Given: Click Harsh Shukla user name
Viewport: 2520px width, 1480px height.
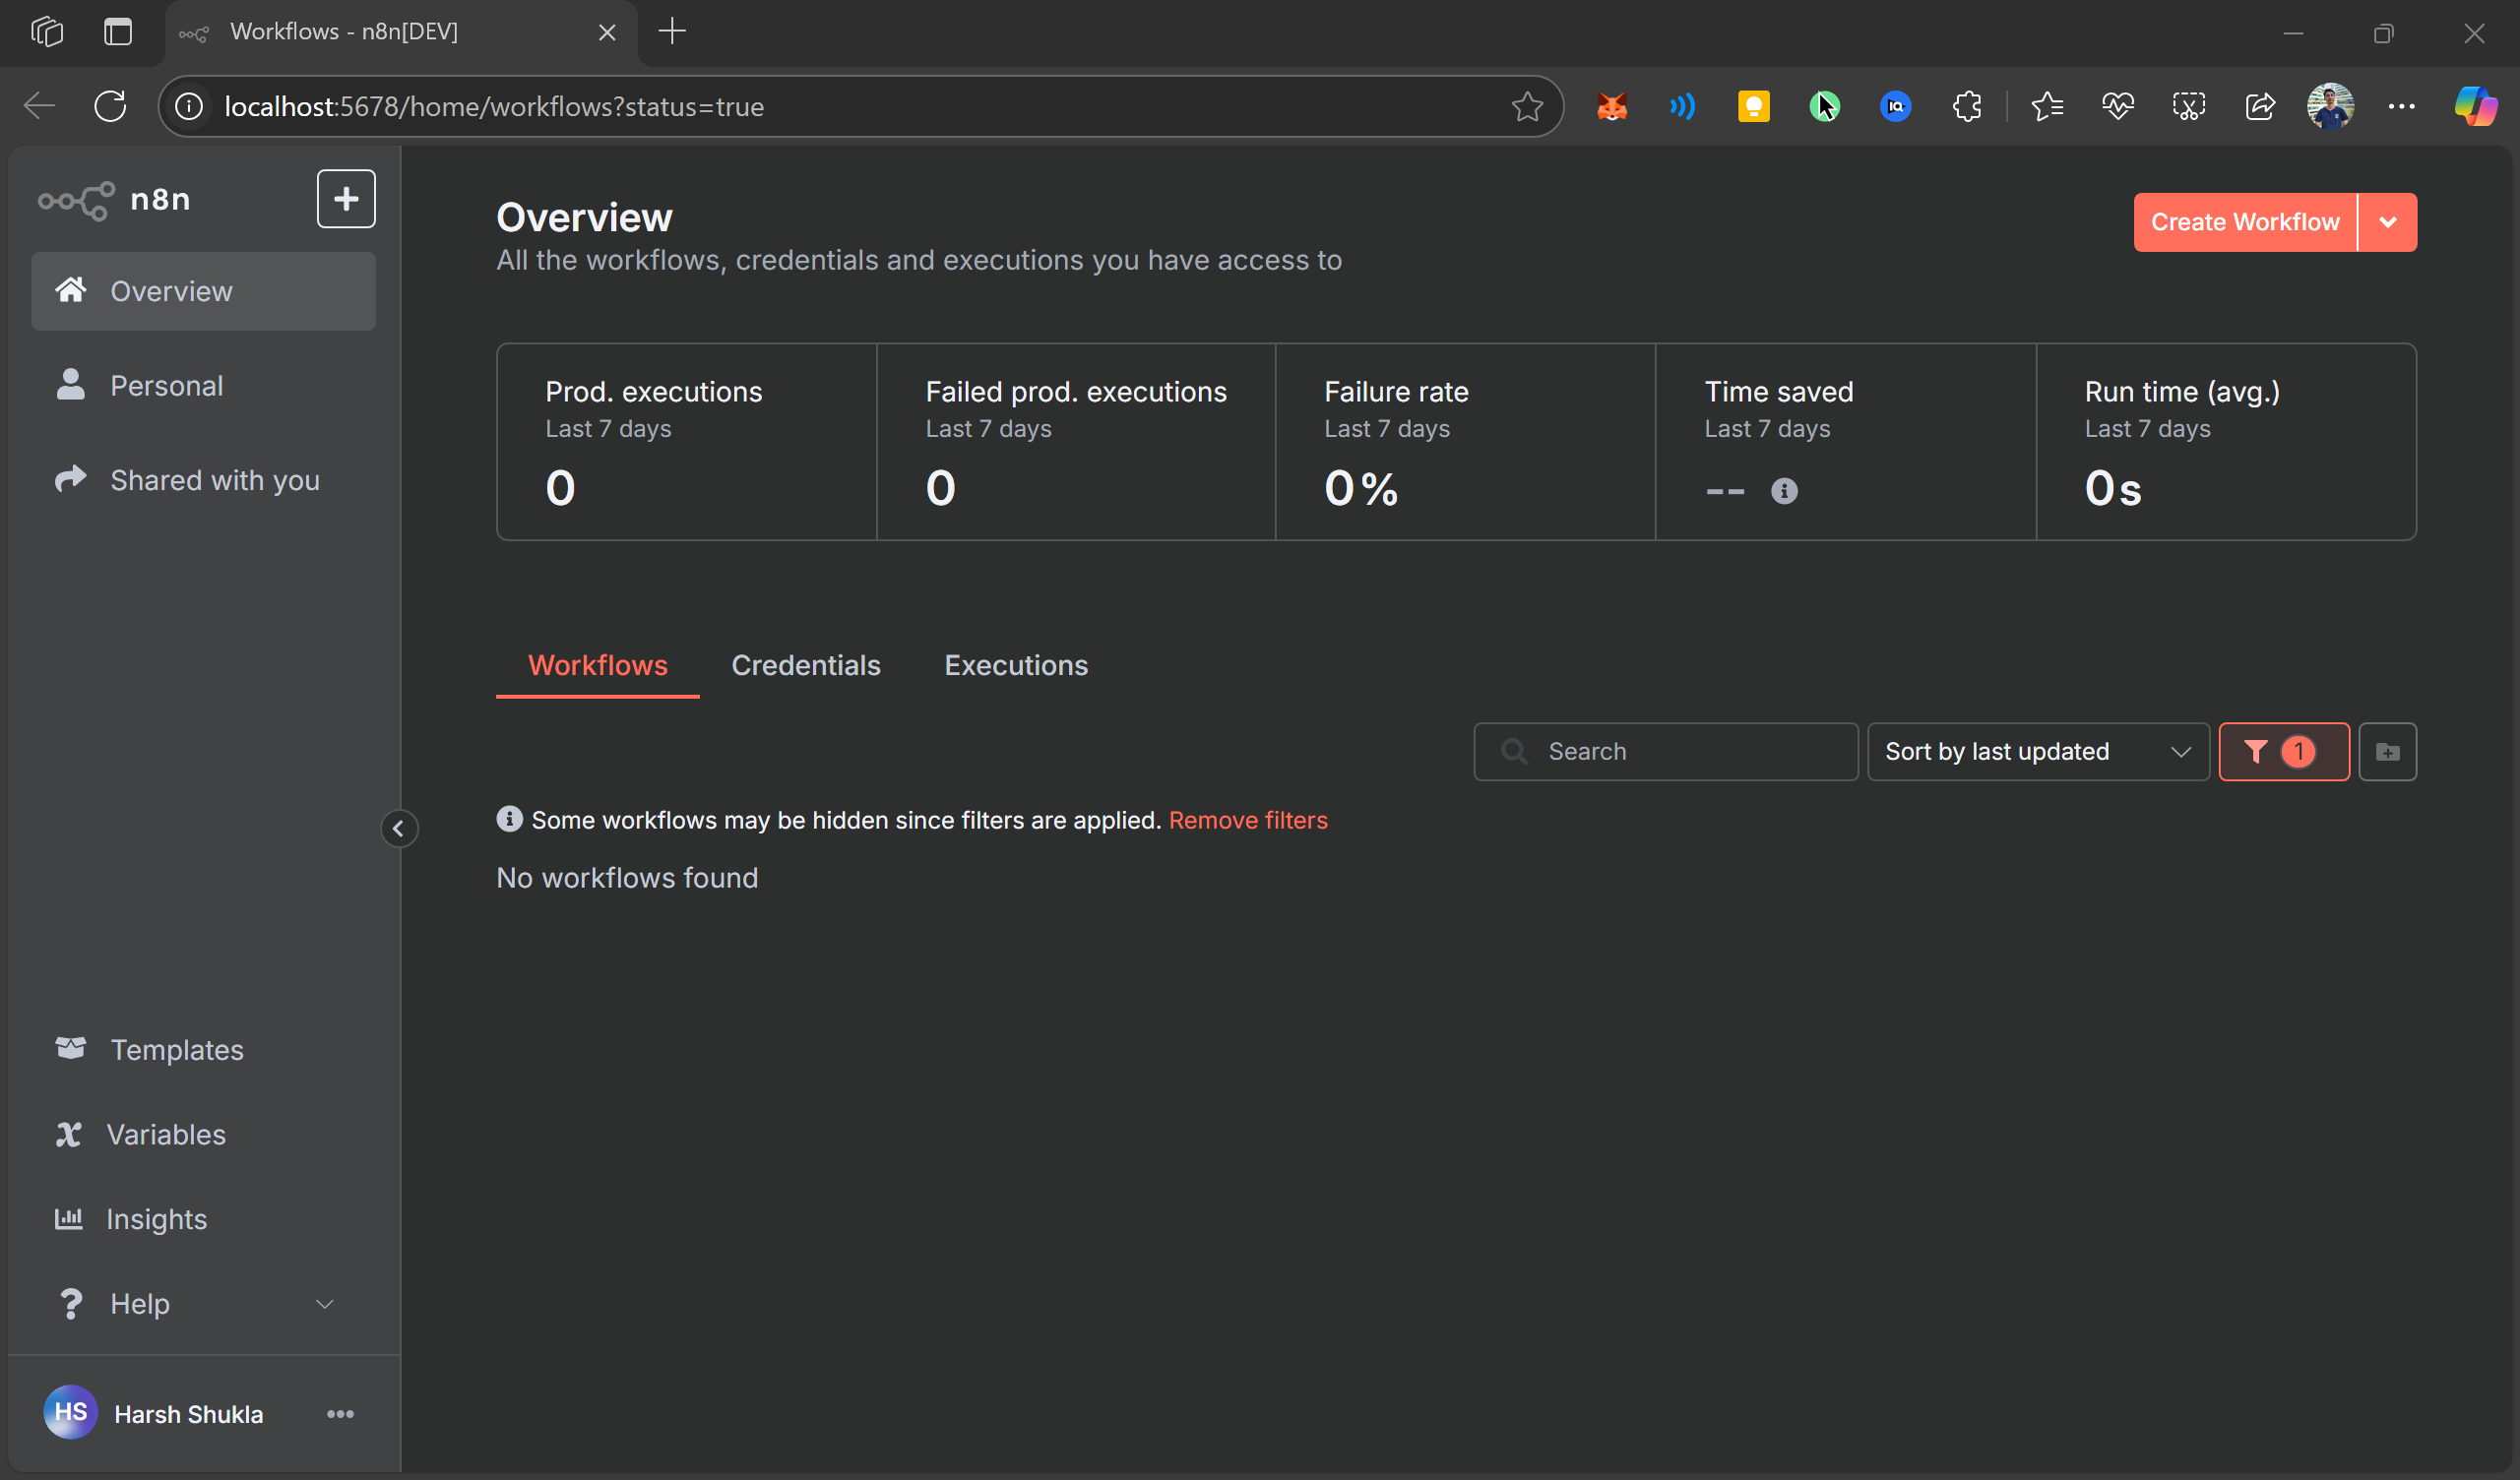Looking at the screenshot, I should coord(188,1414).
